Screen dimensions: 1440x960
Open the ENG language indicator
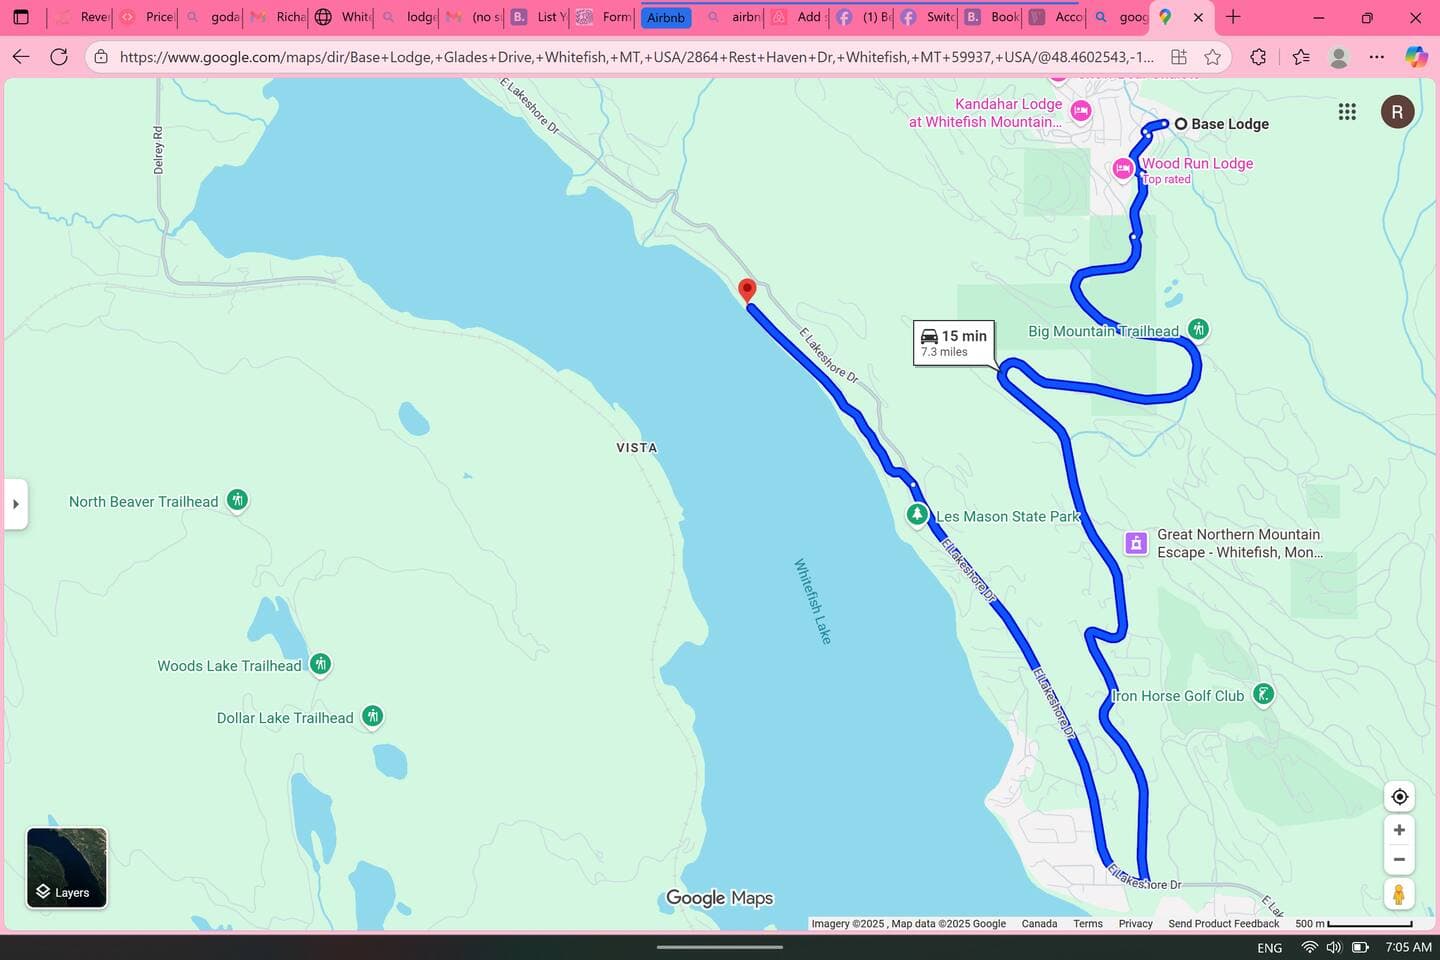coord(1270,947)
